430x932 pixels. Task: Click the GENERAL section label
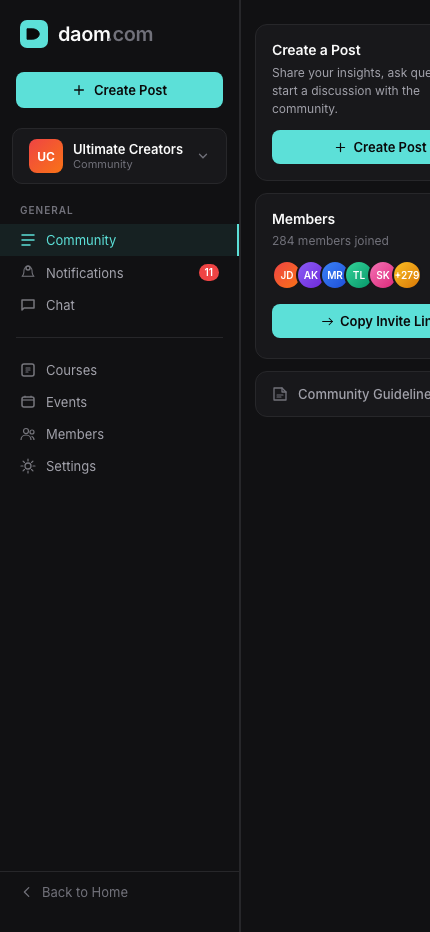tap(46, 210)
